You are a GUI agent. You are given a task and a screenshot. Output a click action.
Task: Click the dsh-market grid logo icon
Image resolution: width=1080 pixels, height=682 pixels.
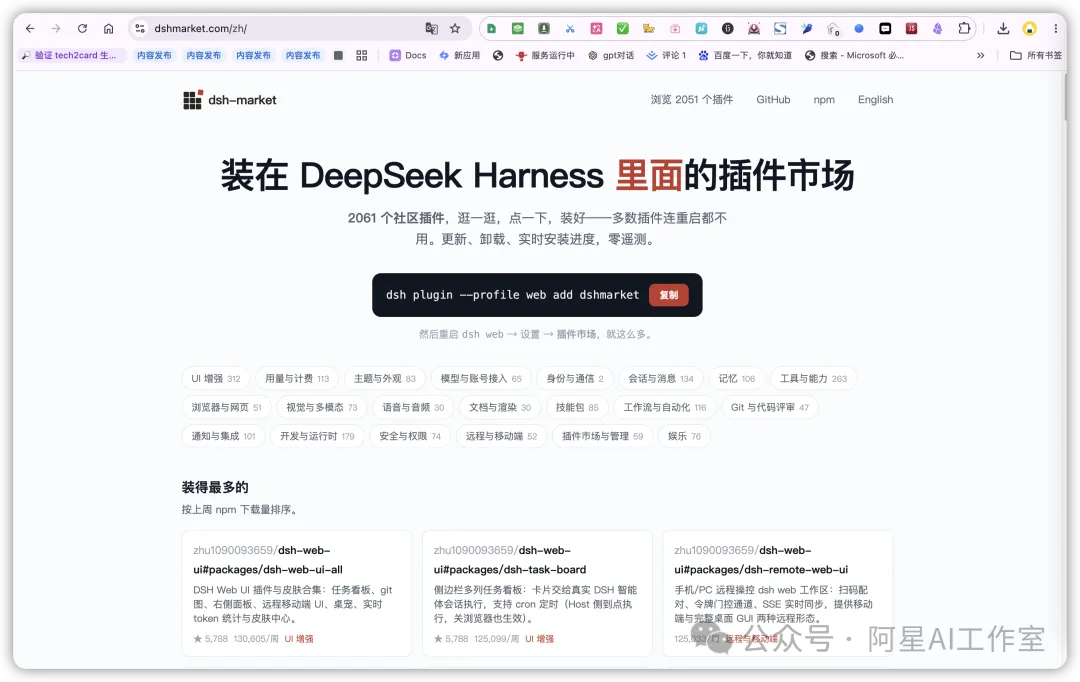coord(193,100)
